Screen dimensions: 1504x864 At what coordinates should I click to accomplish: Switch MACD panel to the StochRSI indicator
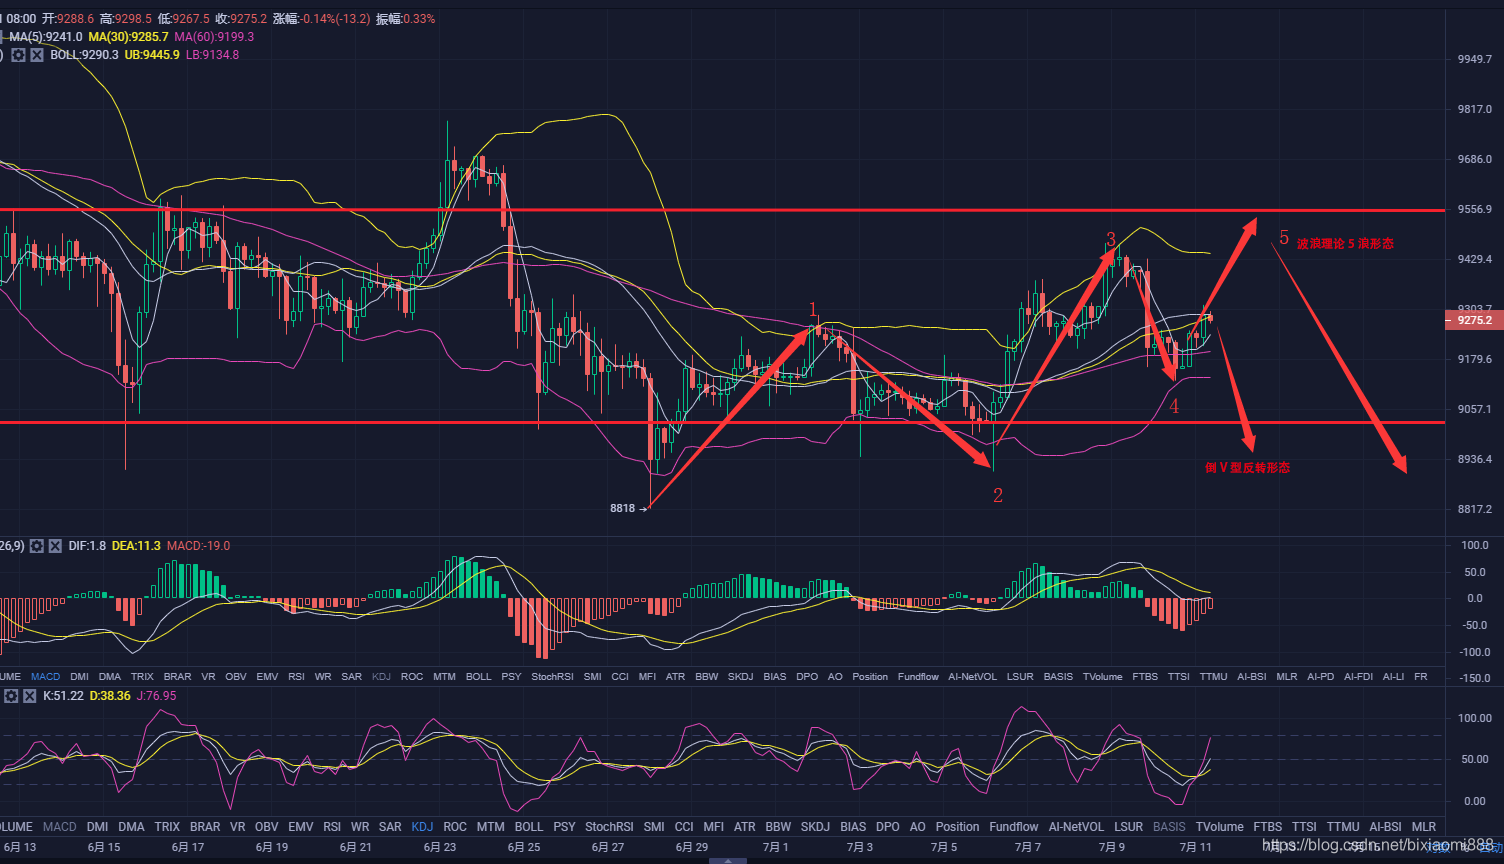click(552, 677)
